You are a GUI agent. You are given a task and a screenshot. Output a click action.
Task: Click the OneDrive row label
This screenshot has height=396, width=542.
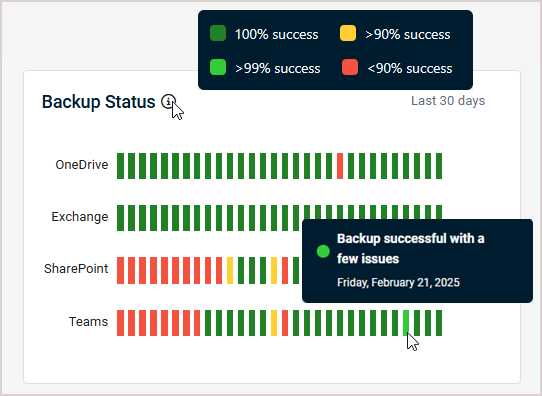(82, 165)
